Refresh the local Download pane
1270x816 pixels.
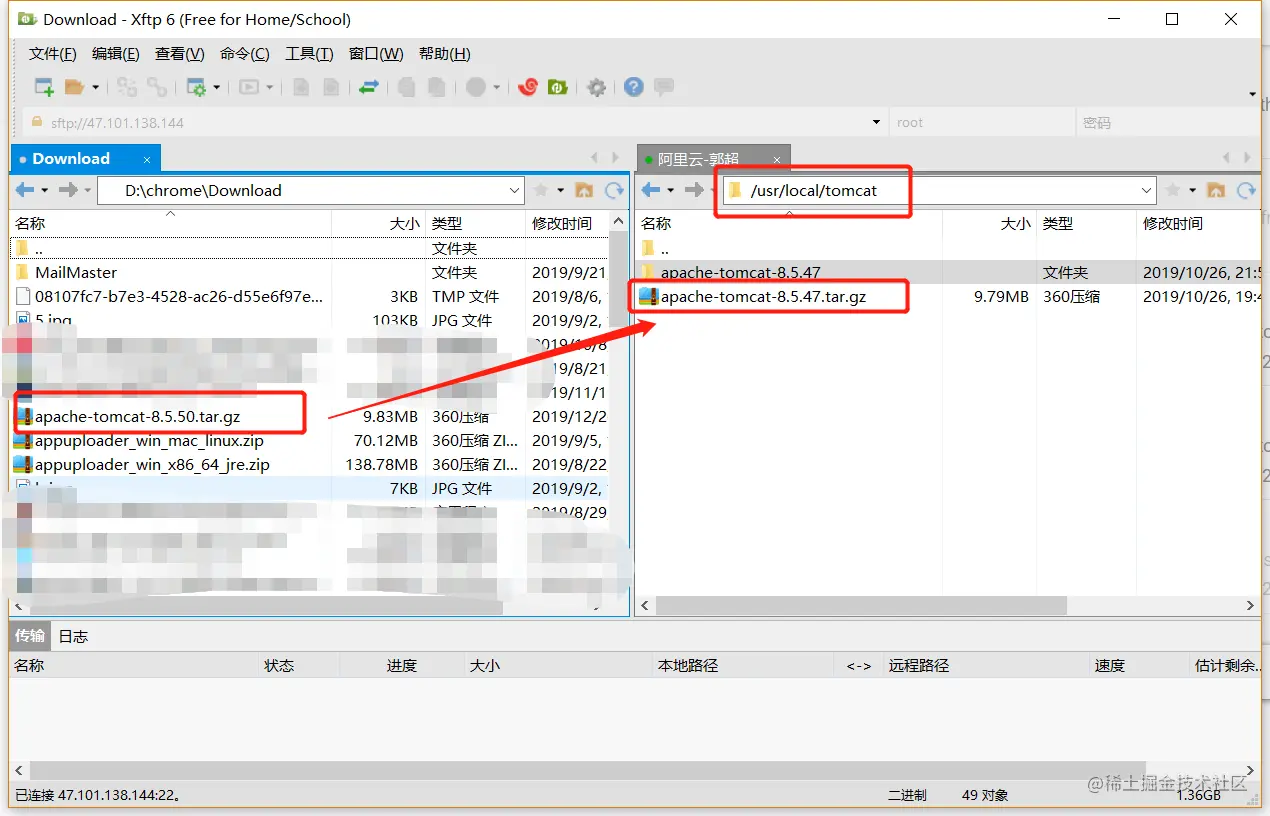point(614,190)
